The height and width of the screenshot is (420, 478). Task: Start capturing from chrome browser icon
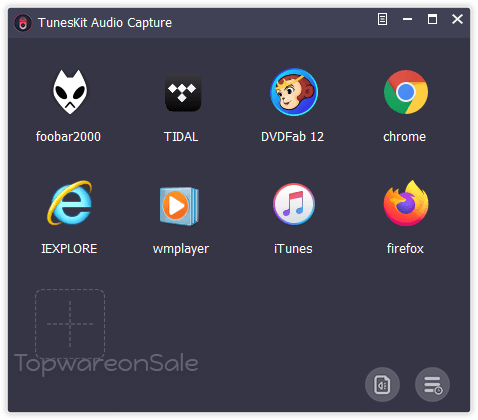tap(406, 92)
